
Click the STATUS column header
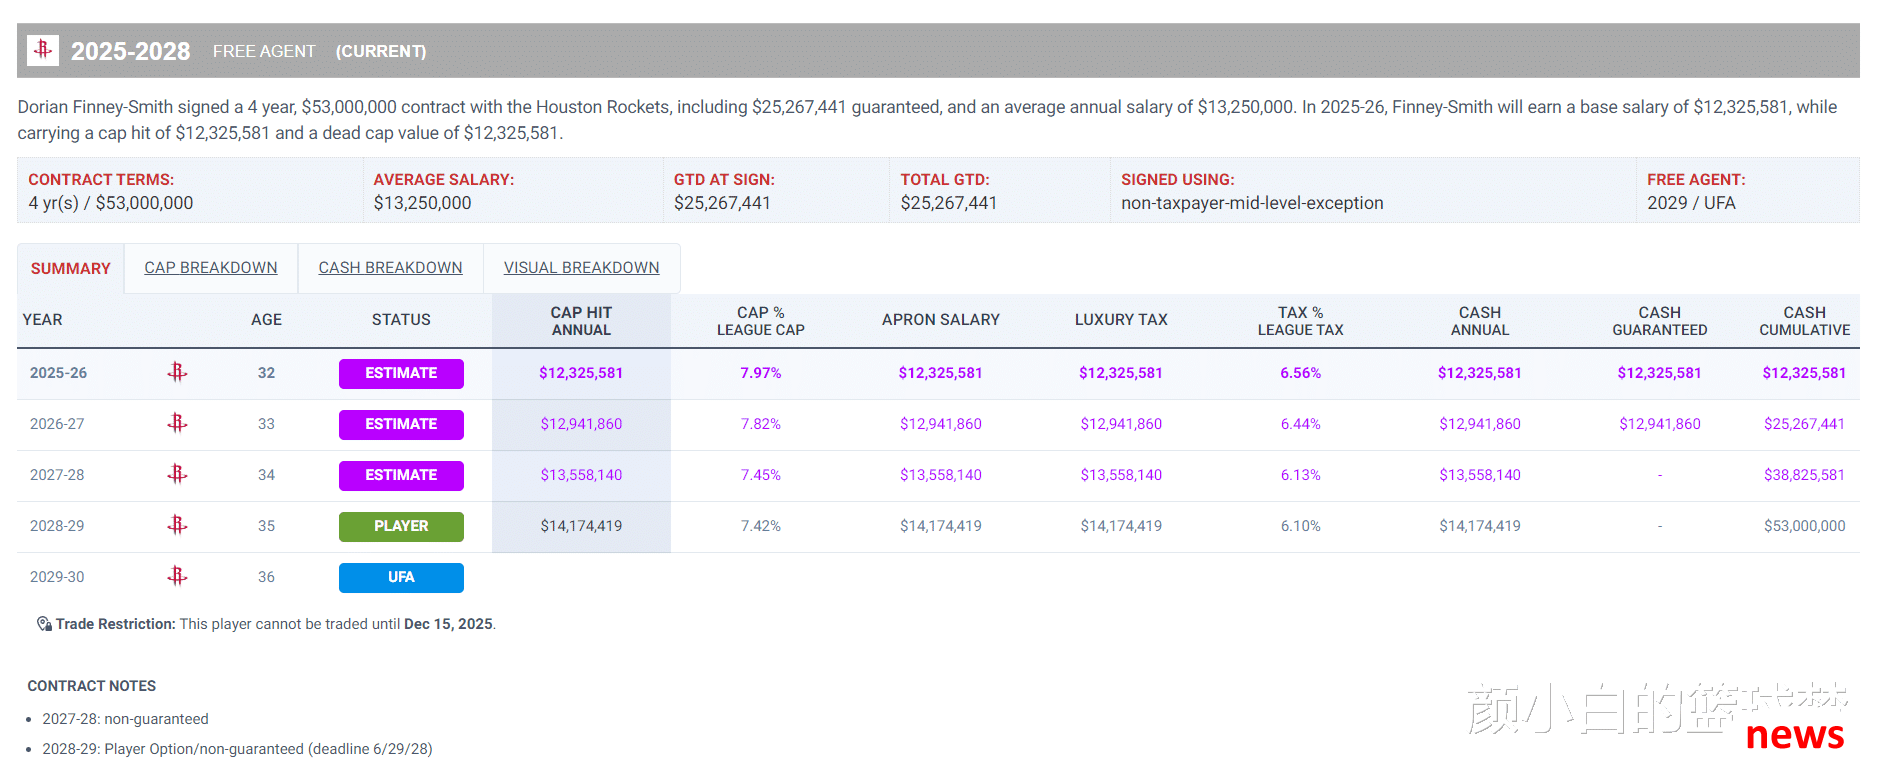(x=401, y=320)
